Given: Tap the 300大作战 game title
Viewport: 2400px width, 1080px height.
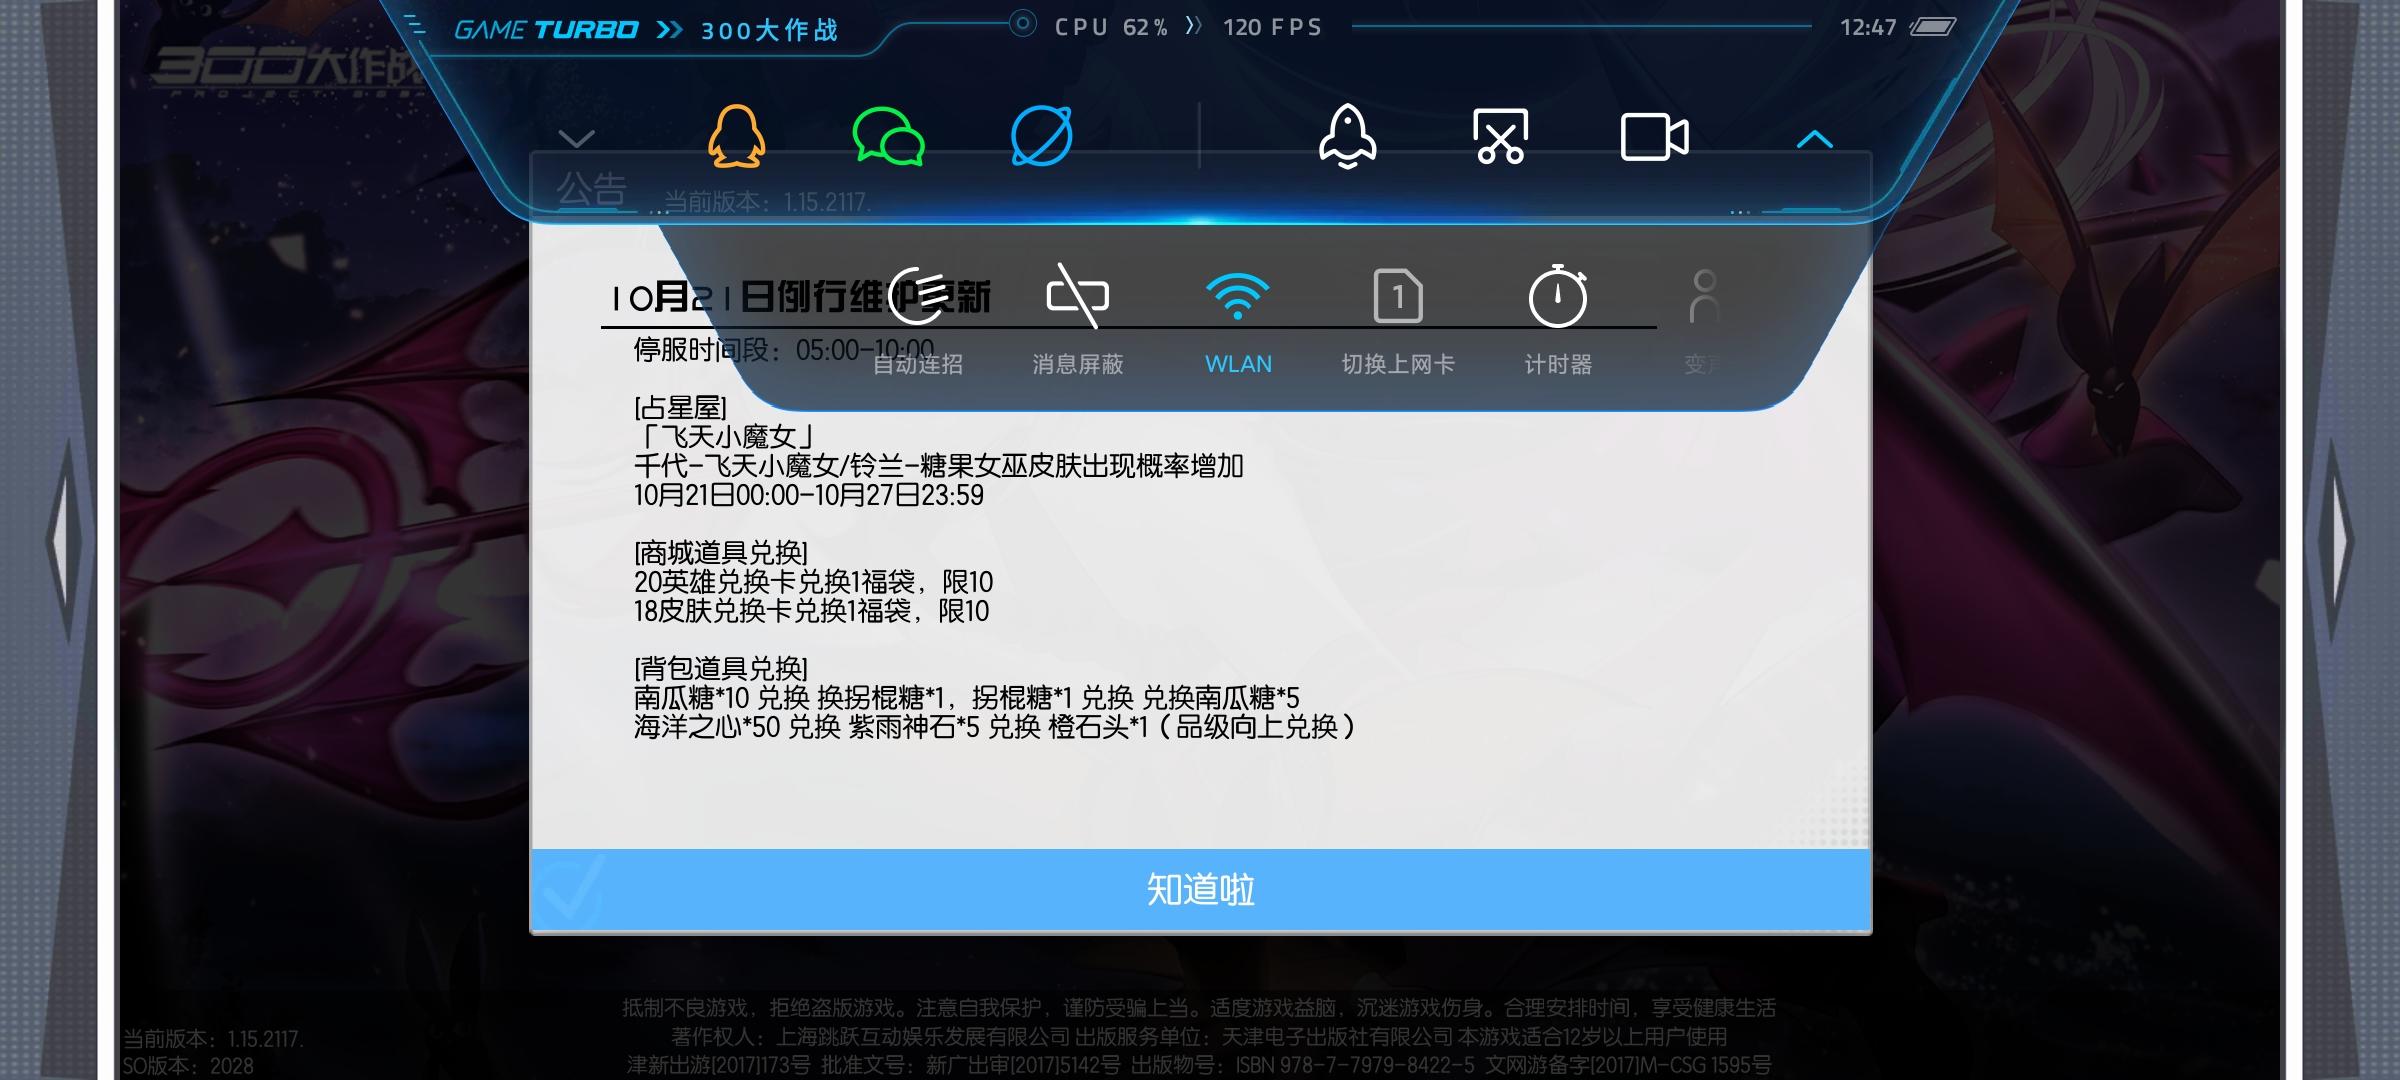Looking at the screenshot, I should [x=769, y=30].
